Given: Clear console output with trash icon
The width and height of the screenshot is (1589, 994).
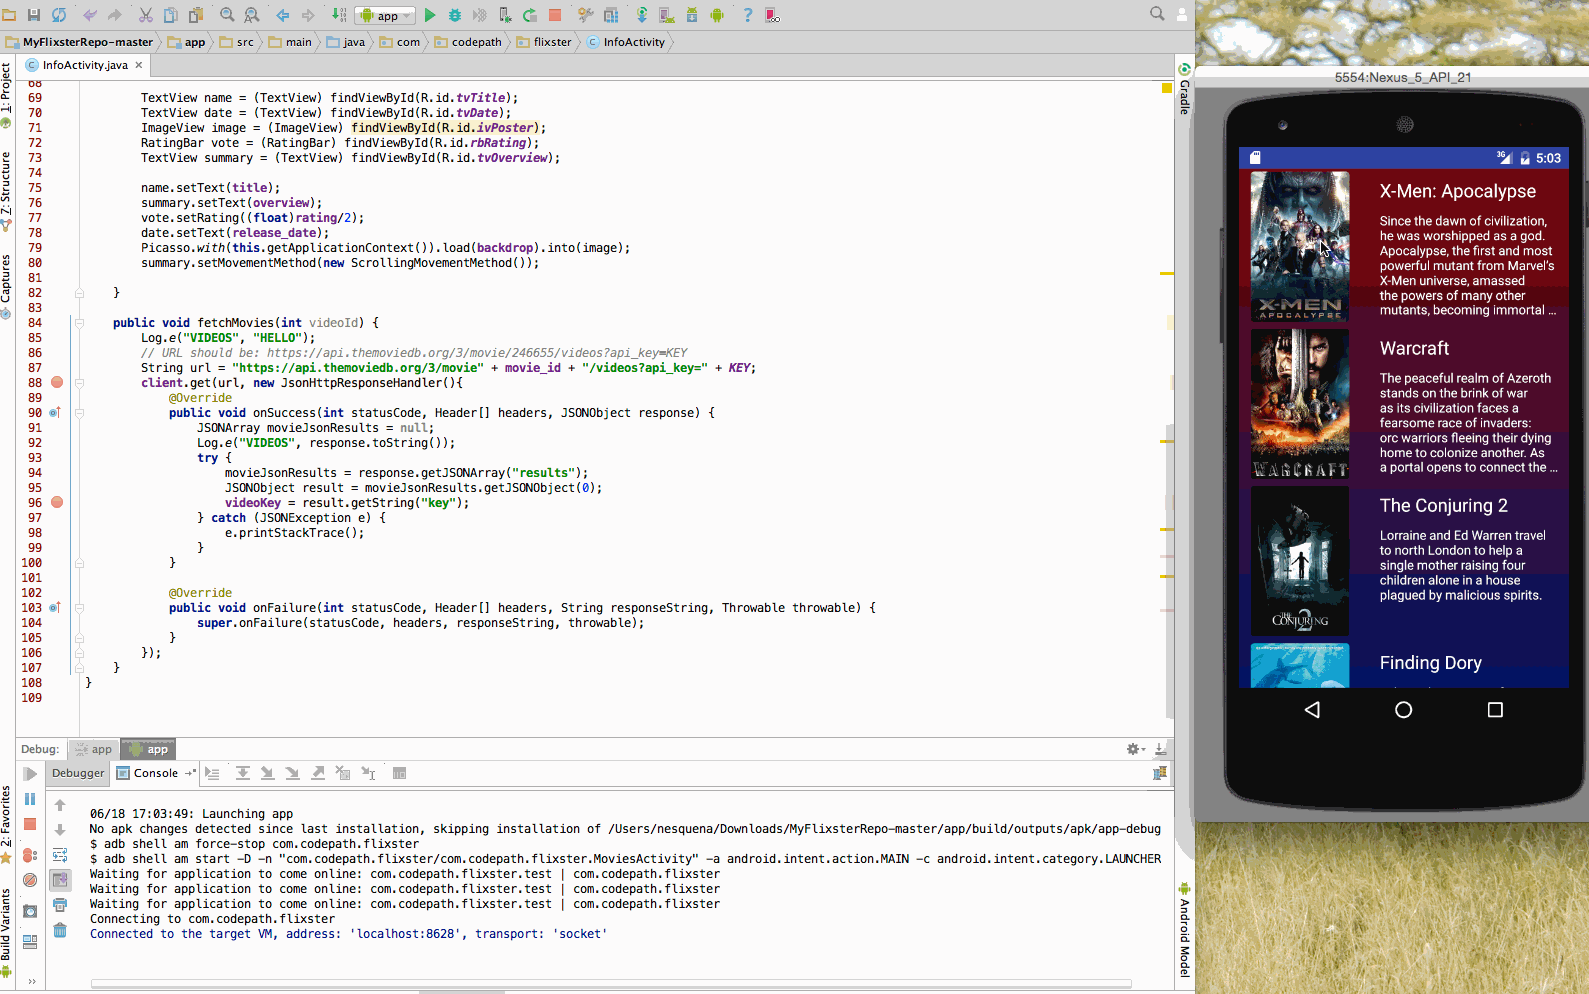Looking at the screenshot, I should click(x=60, y=931).
